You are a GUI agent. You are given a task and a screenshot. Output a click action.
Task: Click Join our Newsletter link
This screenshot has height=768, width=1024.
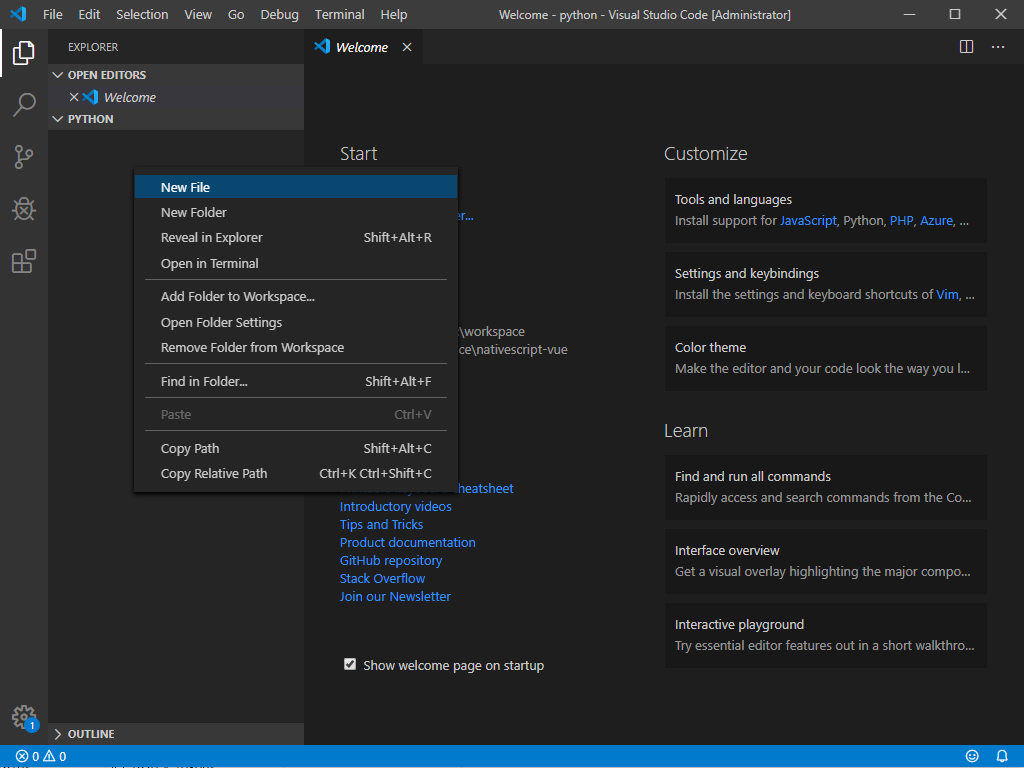[395, 596]
